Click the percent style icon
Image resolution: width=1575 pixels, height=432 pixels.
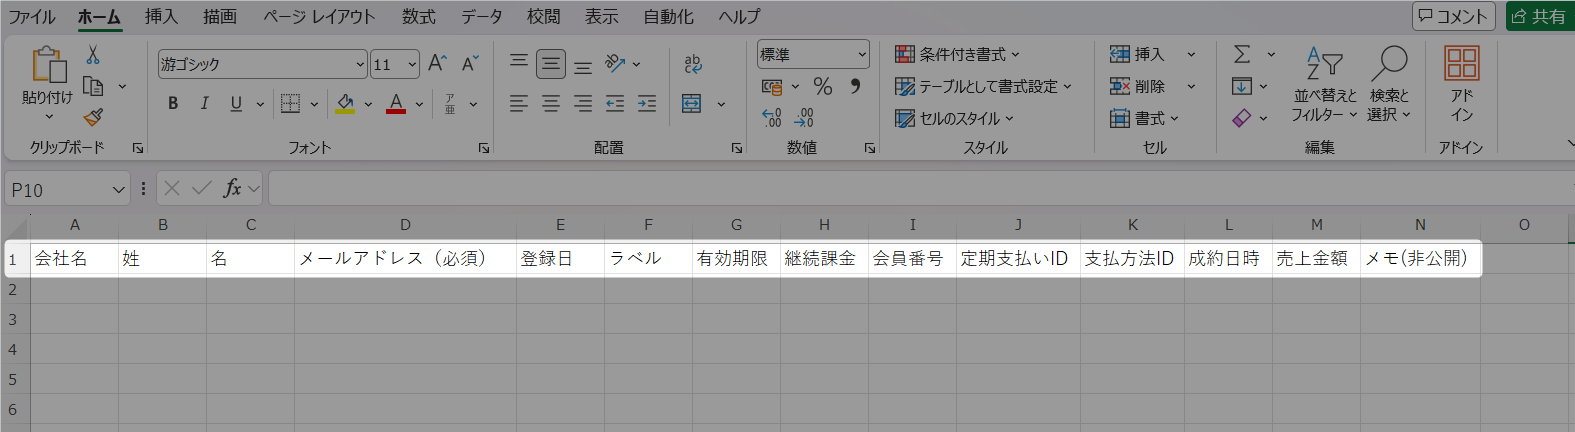823,87
